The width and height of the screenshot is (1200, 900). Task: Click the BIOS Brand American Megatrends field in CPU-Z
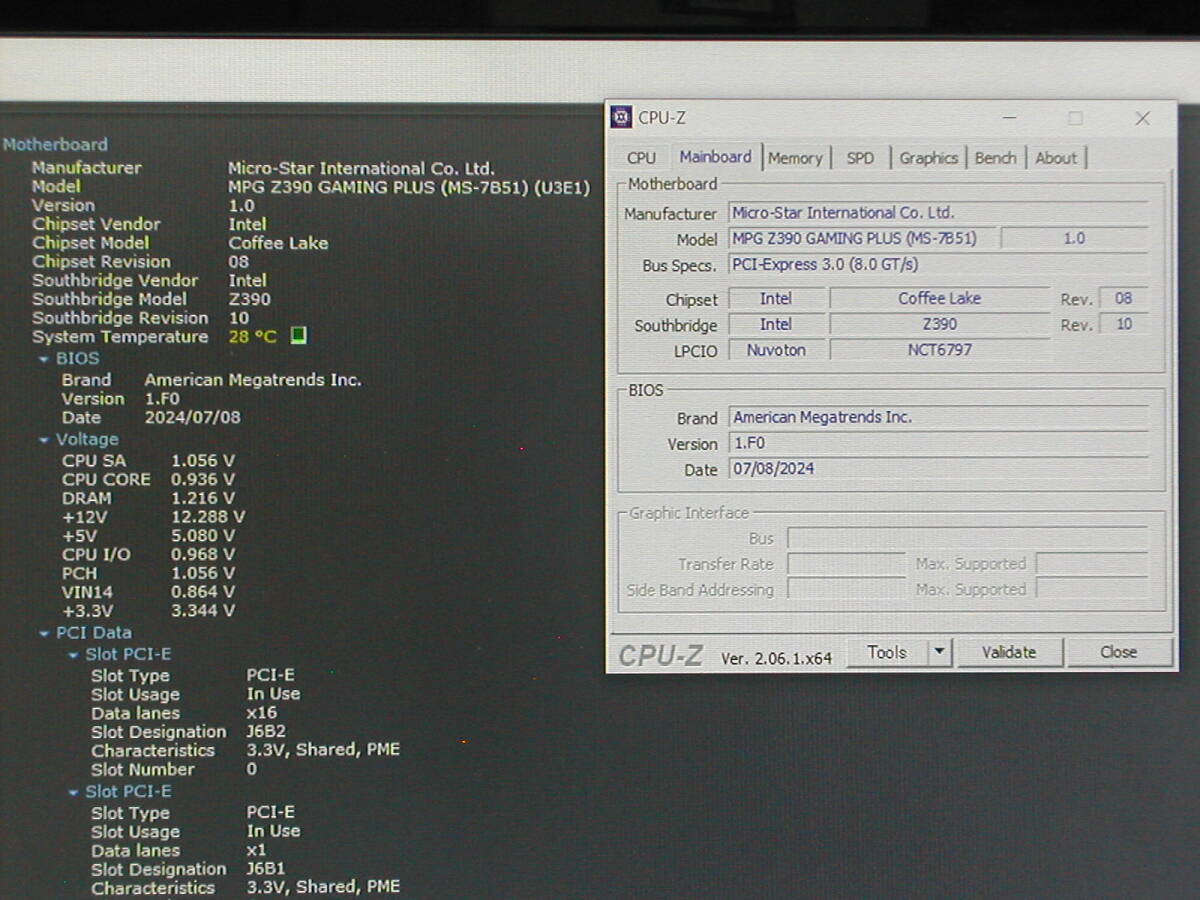coord(938,417)
